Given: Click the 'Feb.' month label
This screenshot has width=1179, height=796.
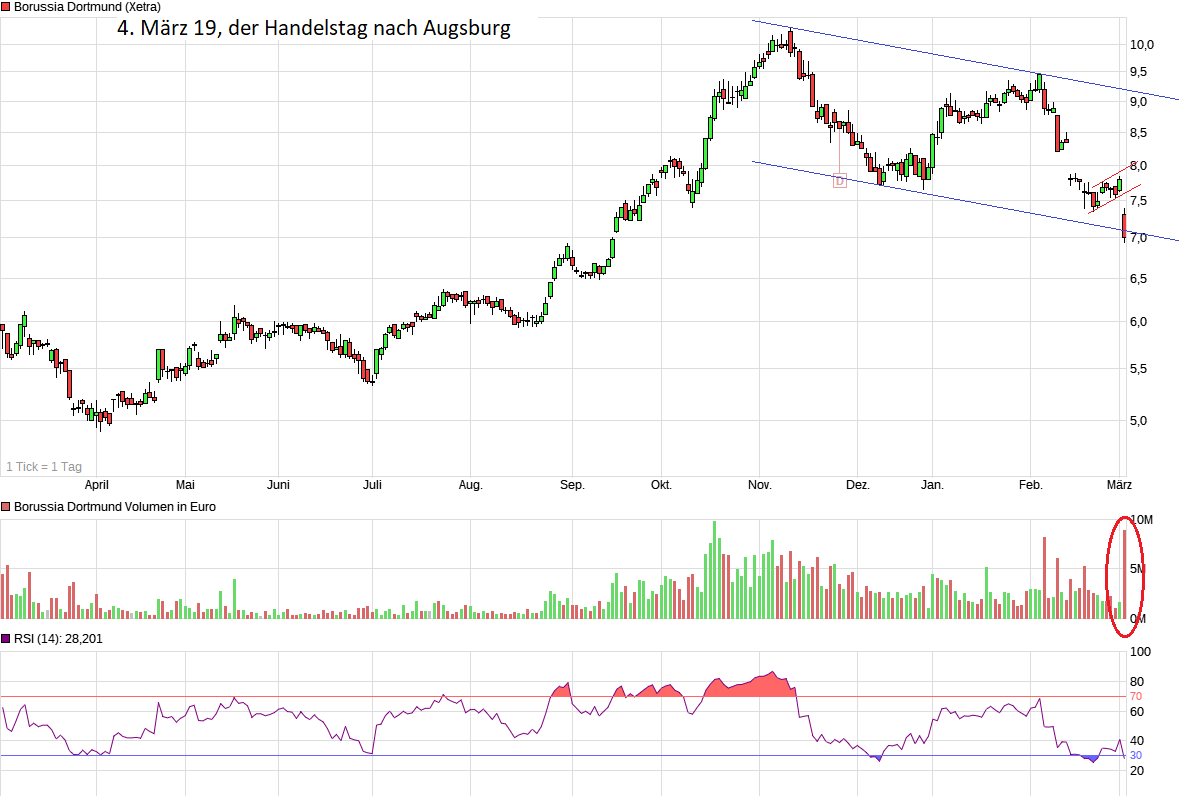Looking at the screenshot, I should pos(1031,485).
